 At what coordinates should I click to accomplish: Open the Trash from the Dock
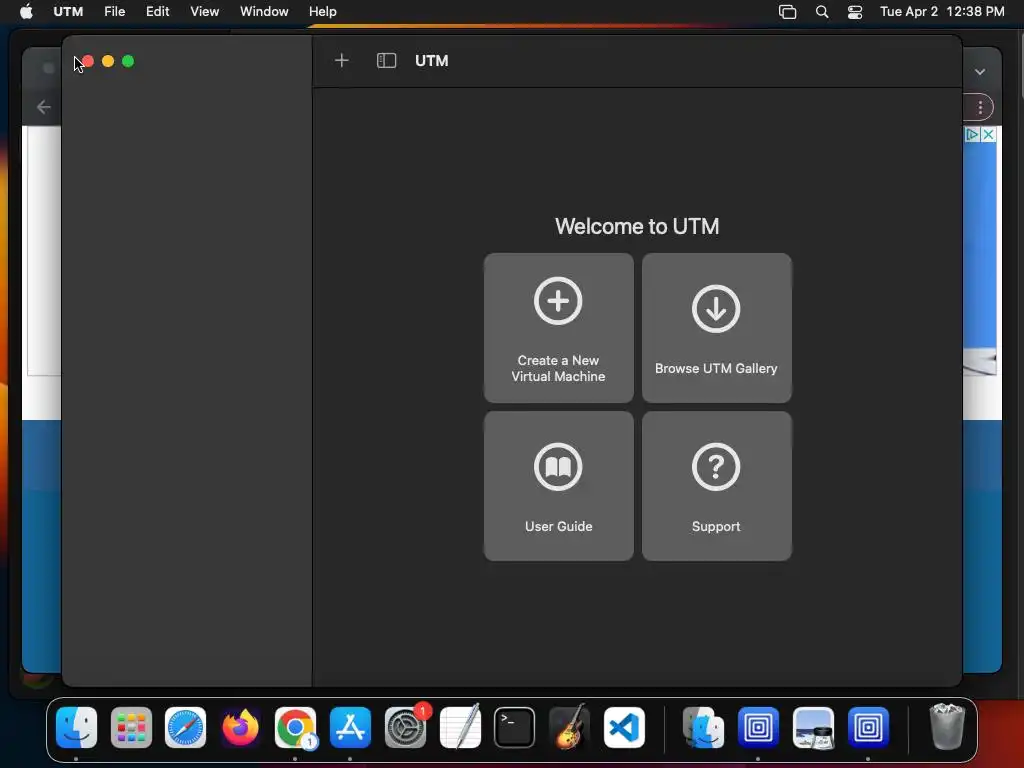click(x=946, y=726)
